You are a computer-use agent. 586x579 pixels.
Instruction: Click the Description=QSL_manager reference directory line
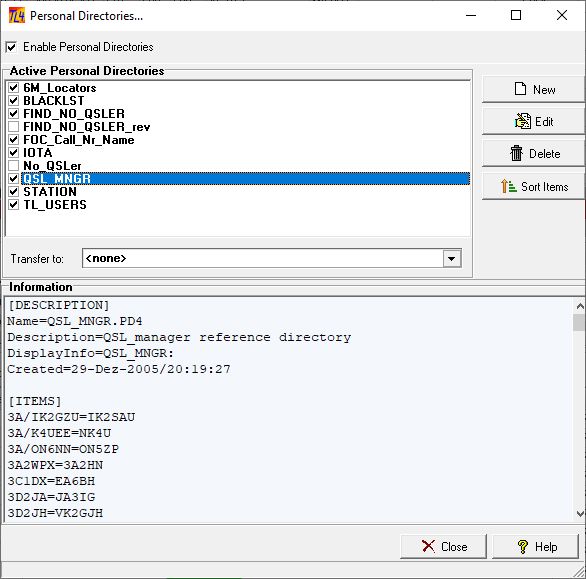[x=179, y=338]
